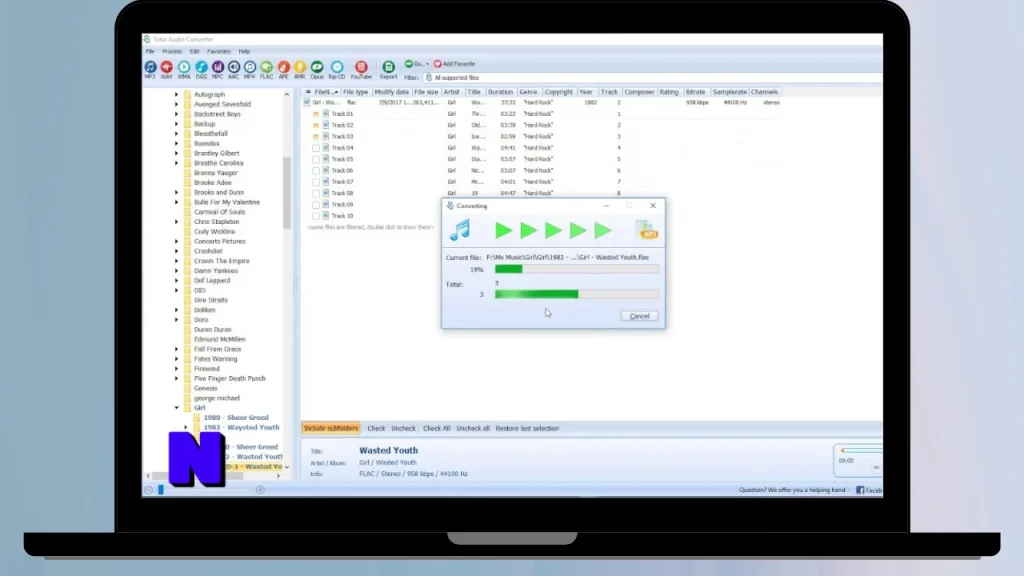Check the Track 09 checkbox

[x=316, y=204]
